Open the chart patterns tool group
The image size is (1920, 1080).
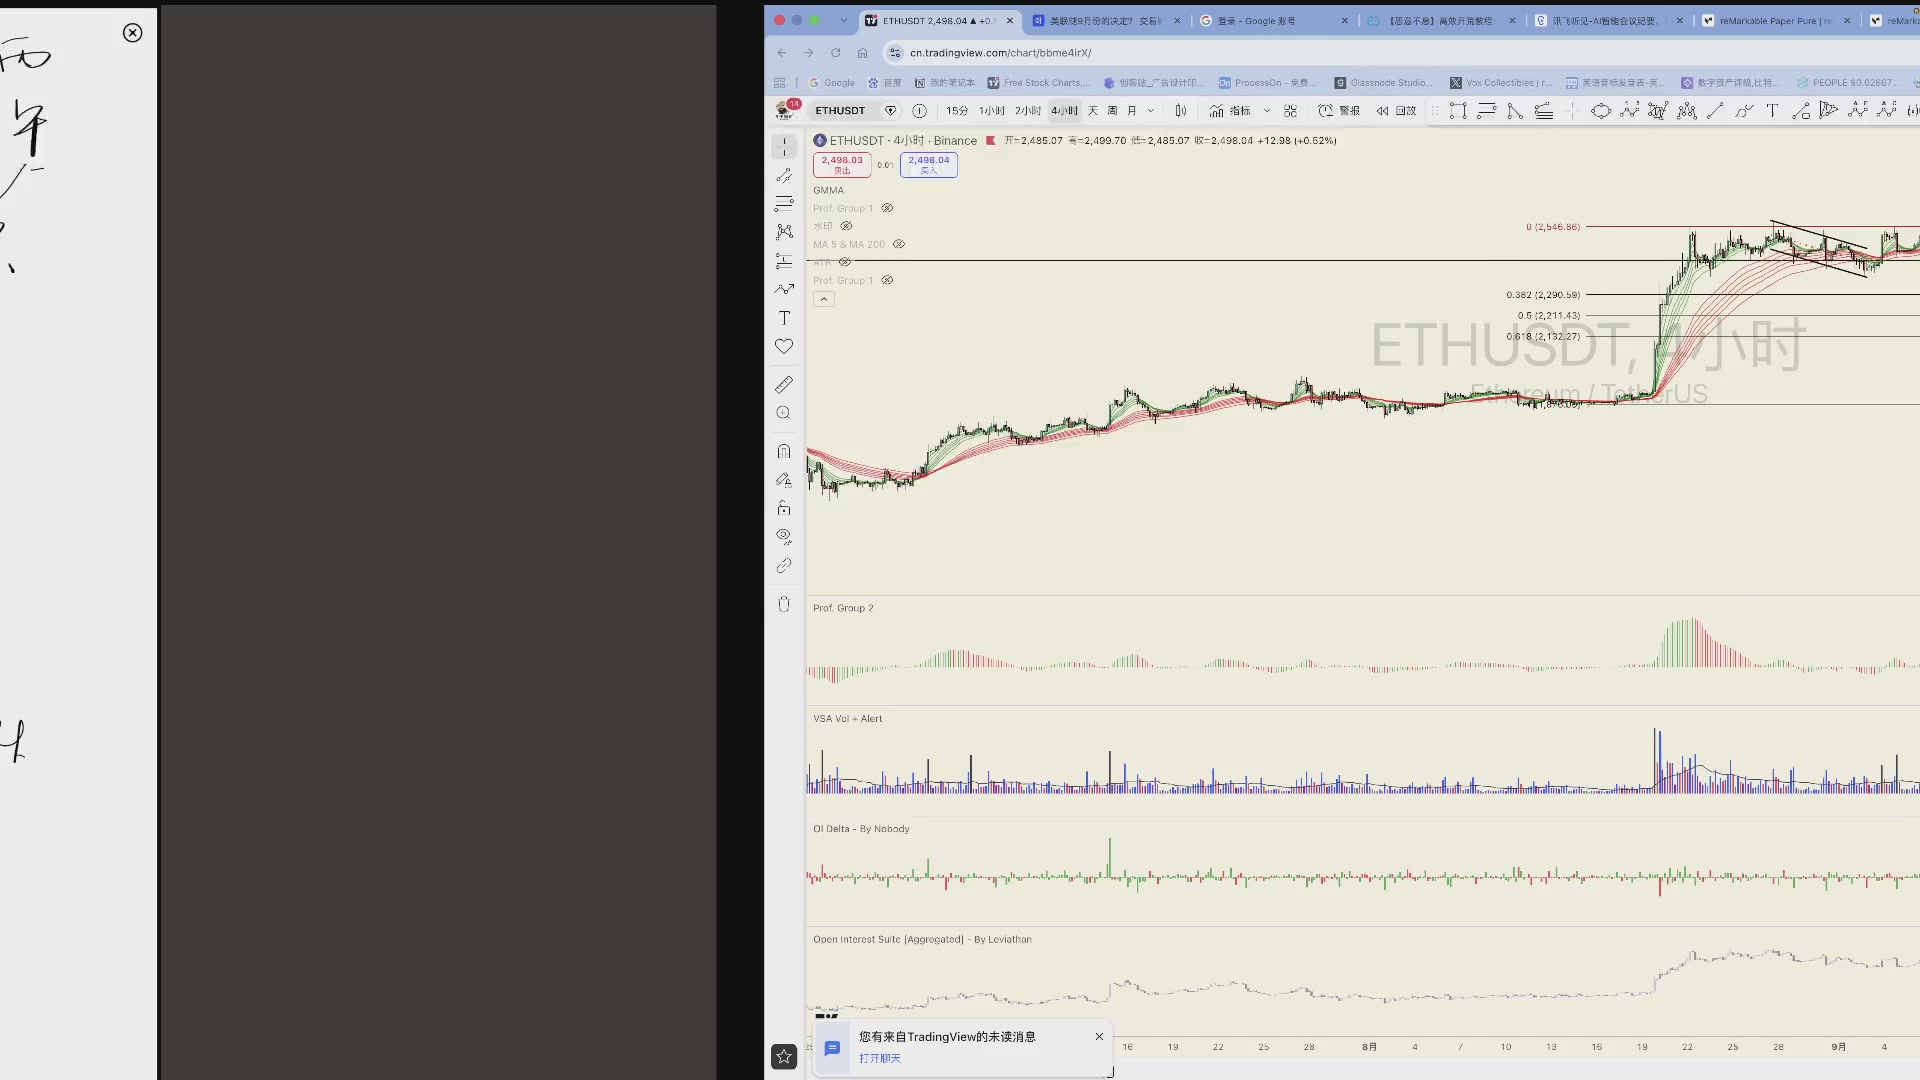[x=784, y=232]
